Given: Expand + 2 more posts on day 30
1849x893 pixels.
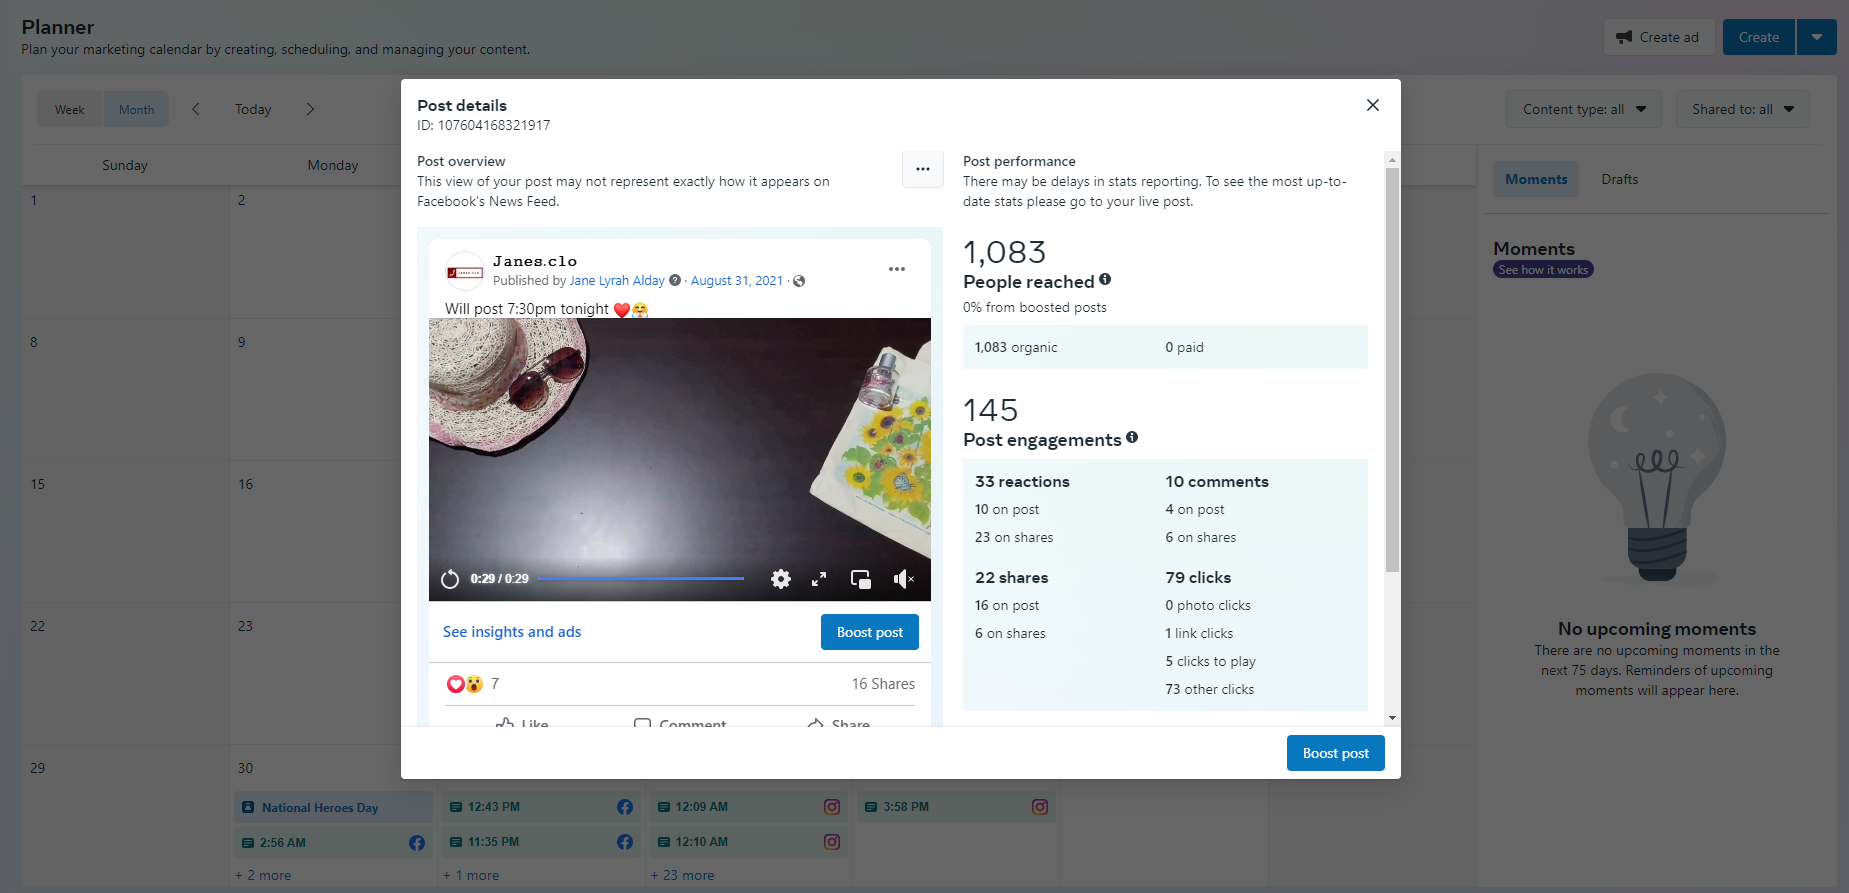Looking at the screenshot, I should (263, 876).
